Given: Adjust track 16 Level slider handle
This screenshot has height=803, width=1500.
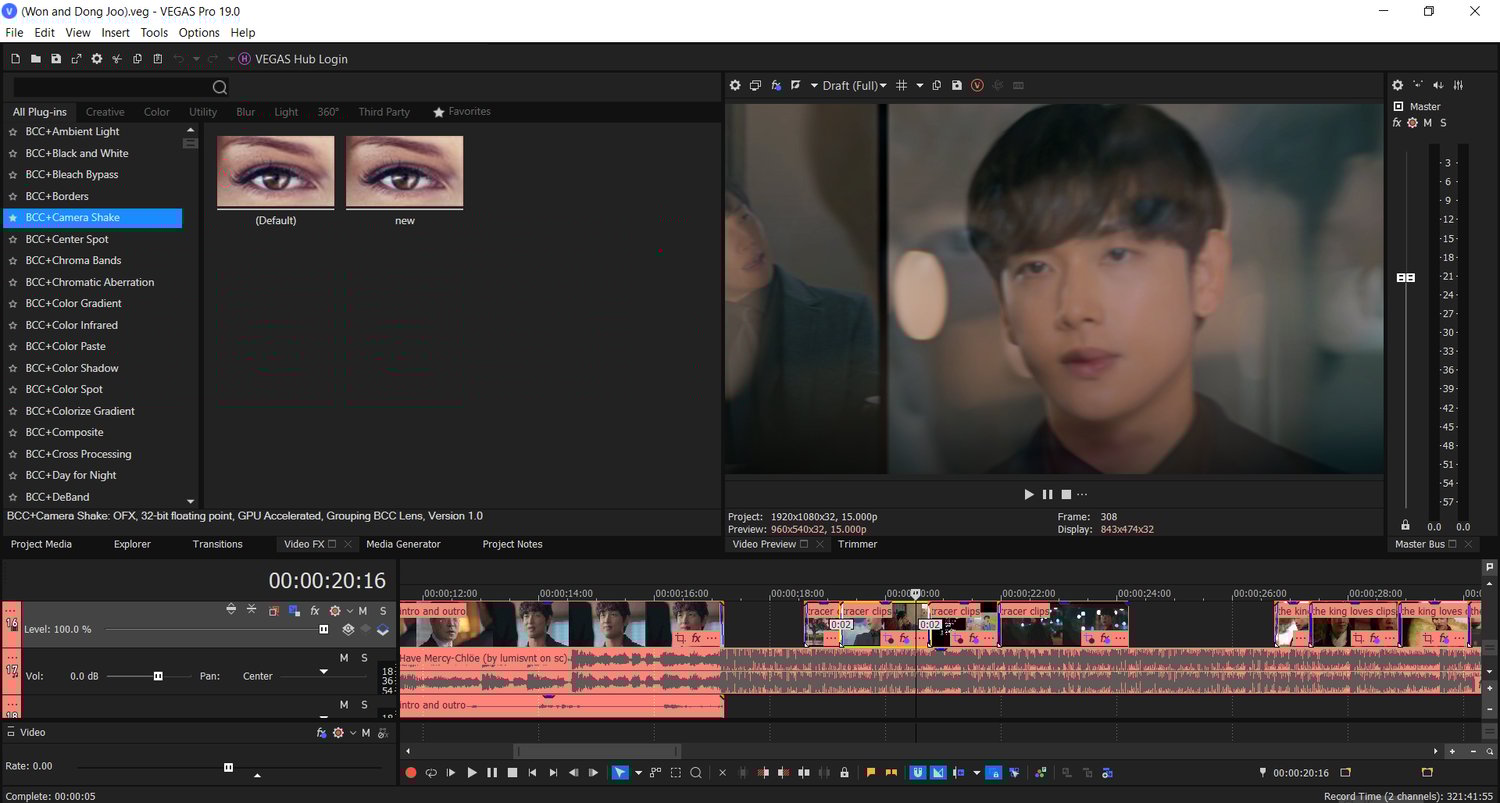Looking at the screenshot, I should 324,629.
